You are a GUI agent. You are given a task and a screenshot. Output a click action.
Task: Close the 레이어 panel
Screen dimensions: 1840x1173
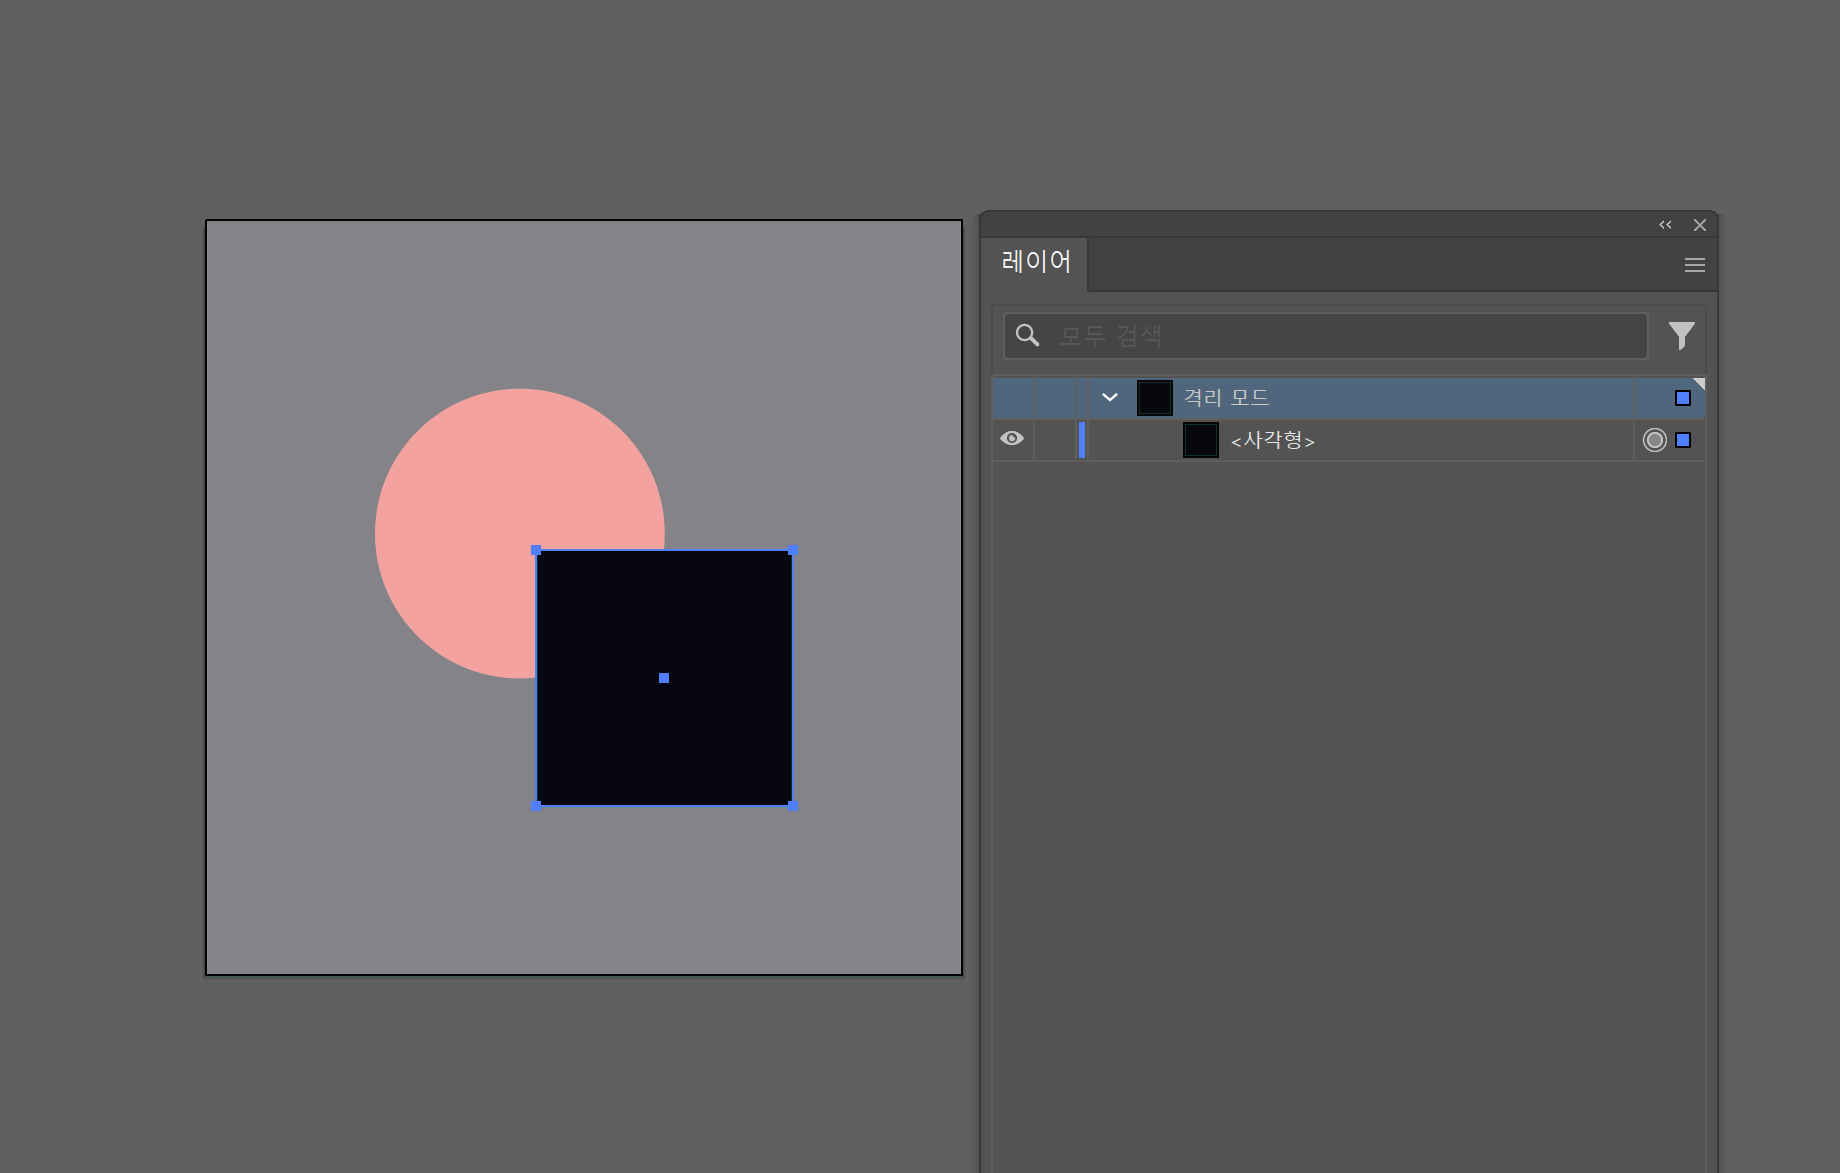click(x=1700, y=225)
